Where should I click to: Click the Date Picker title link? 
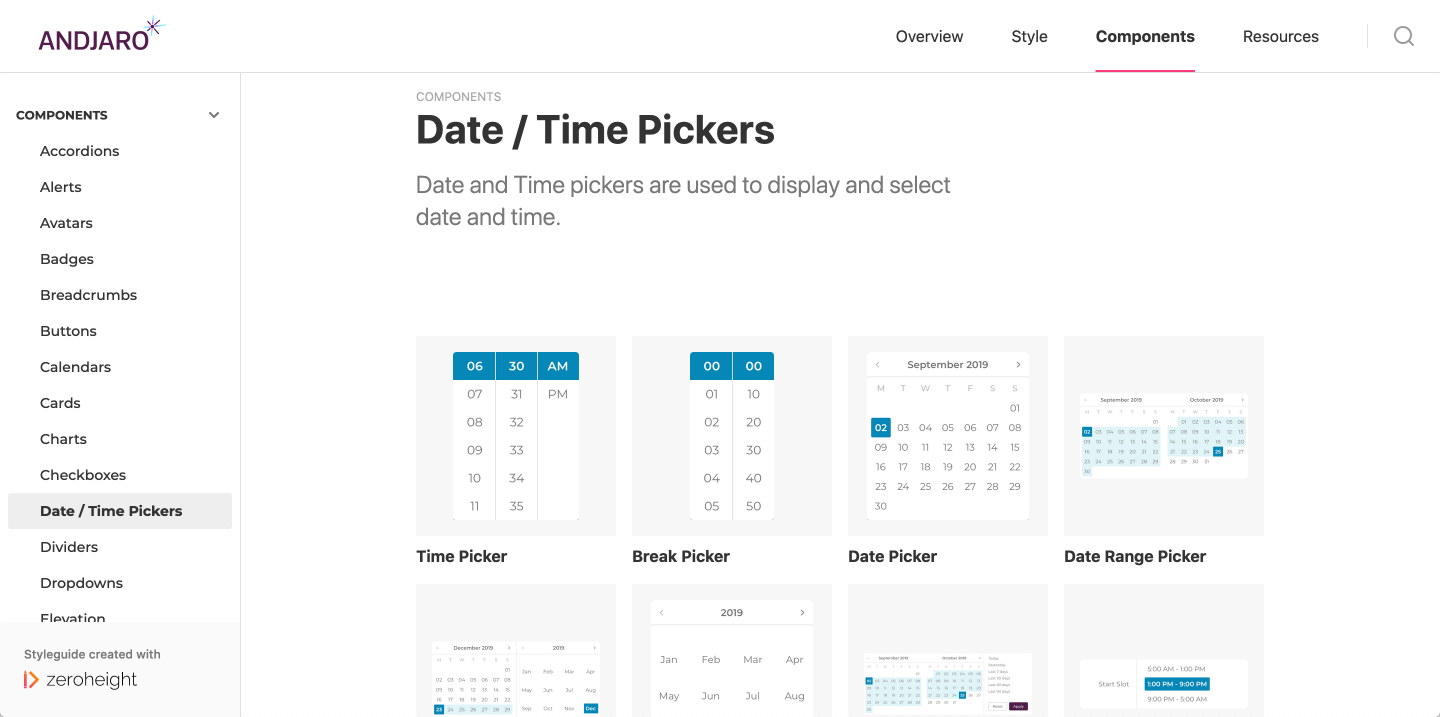[892, 556]
